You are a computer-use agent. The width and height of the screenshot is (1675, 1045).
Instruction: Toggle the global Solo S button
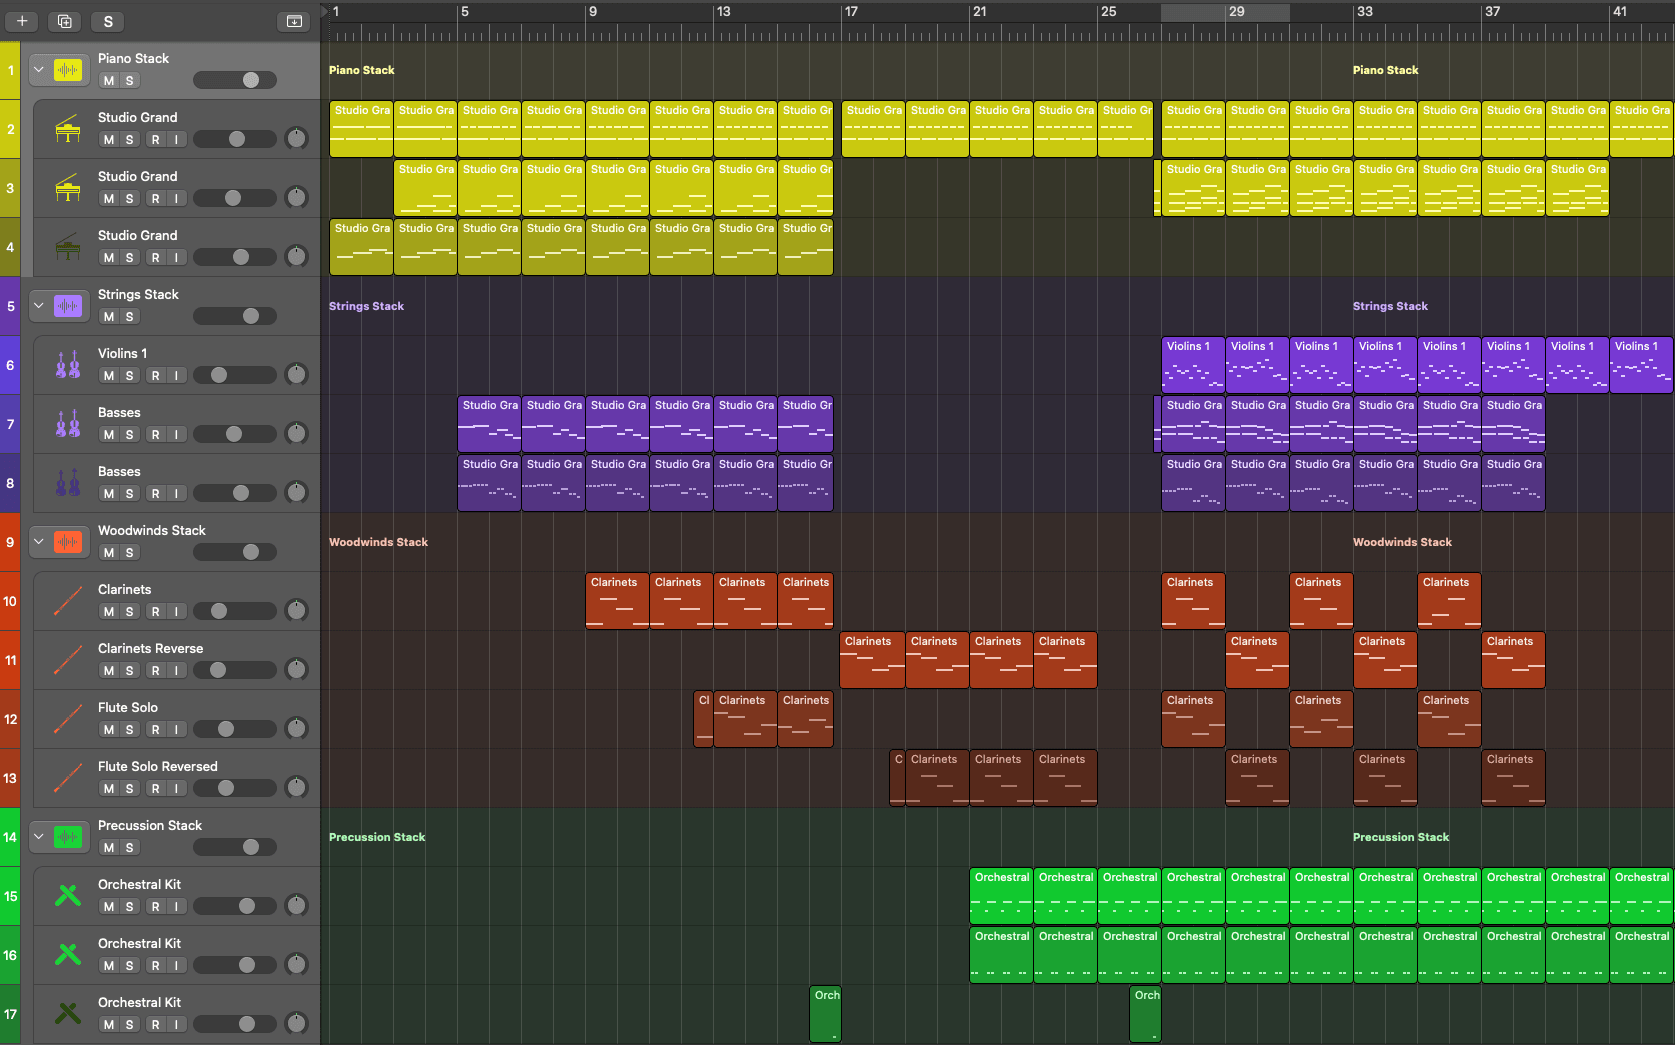click(108, 21)
